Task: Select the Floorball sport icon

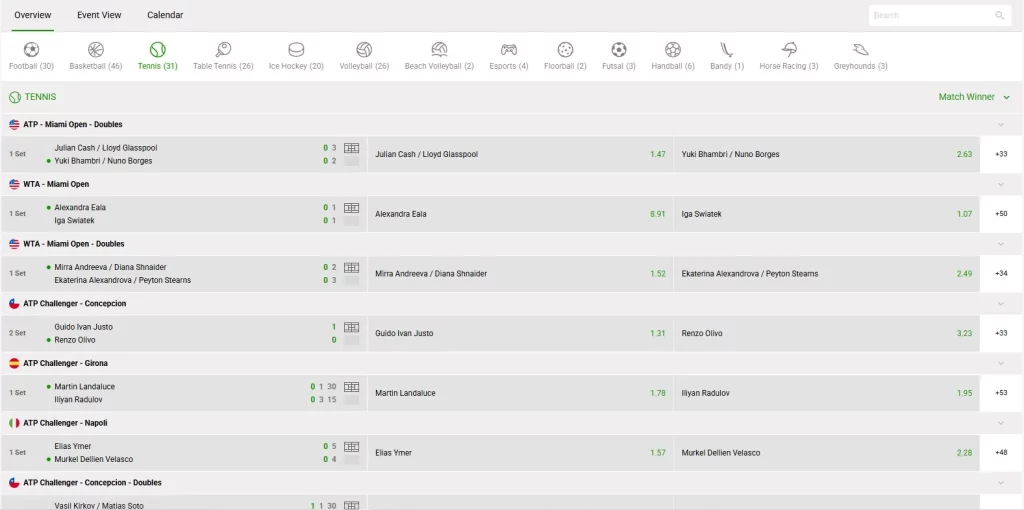Action: (565, 50)
